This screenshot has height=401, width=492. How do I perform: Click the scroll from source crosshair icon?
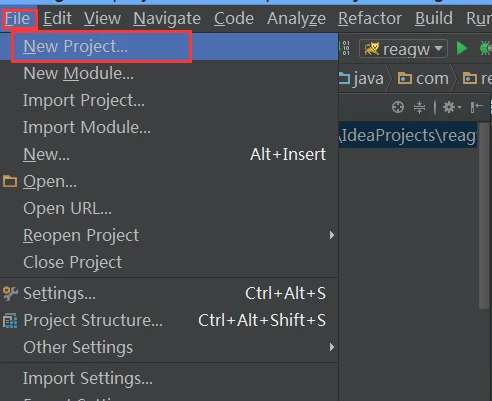click(398, 107)
